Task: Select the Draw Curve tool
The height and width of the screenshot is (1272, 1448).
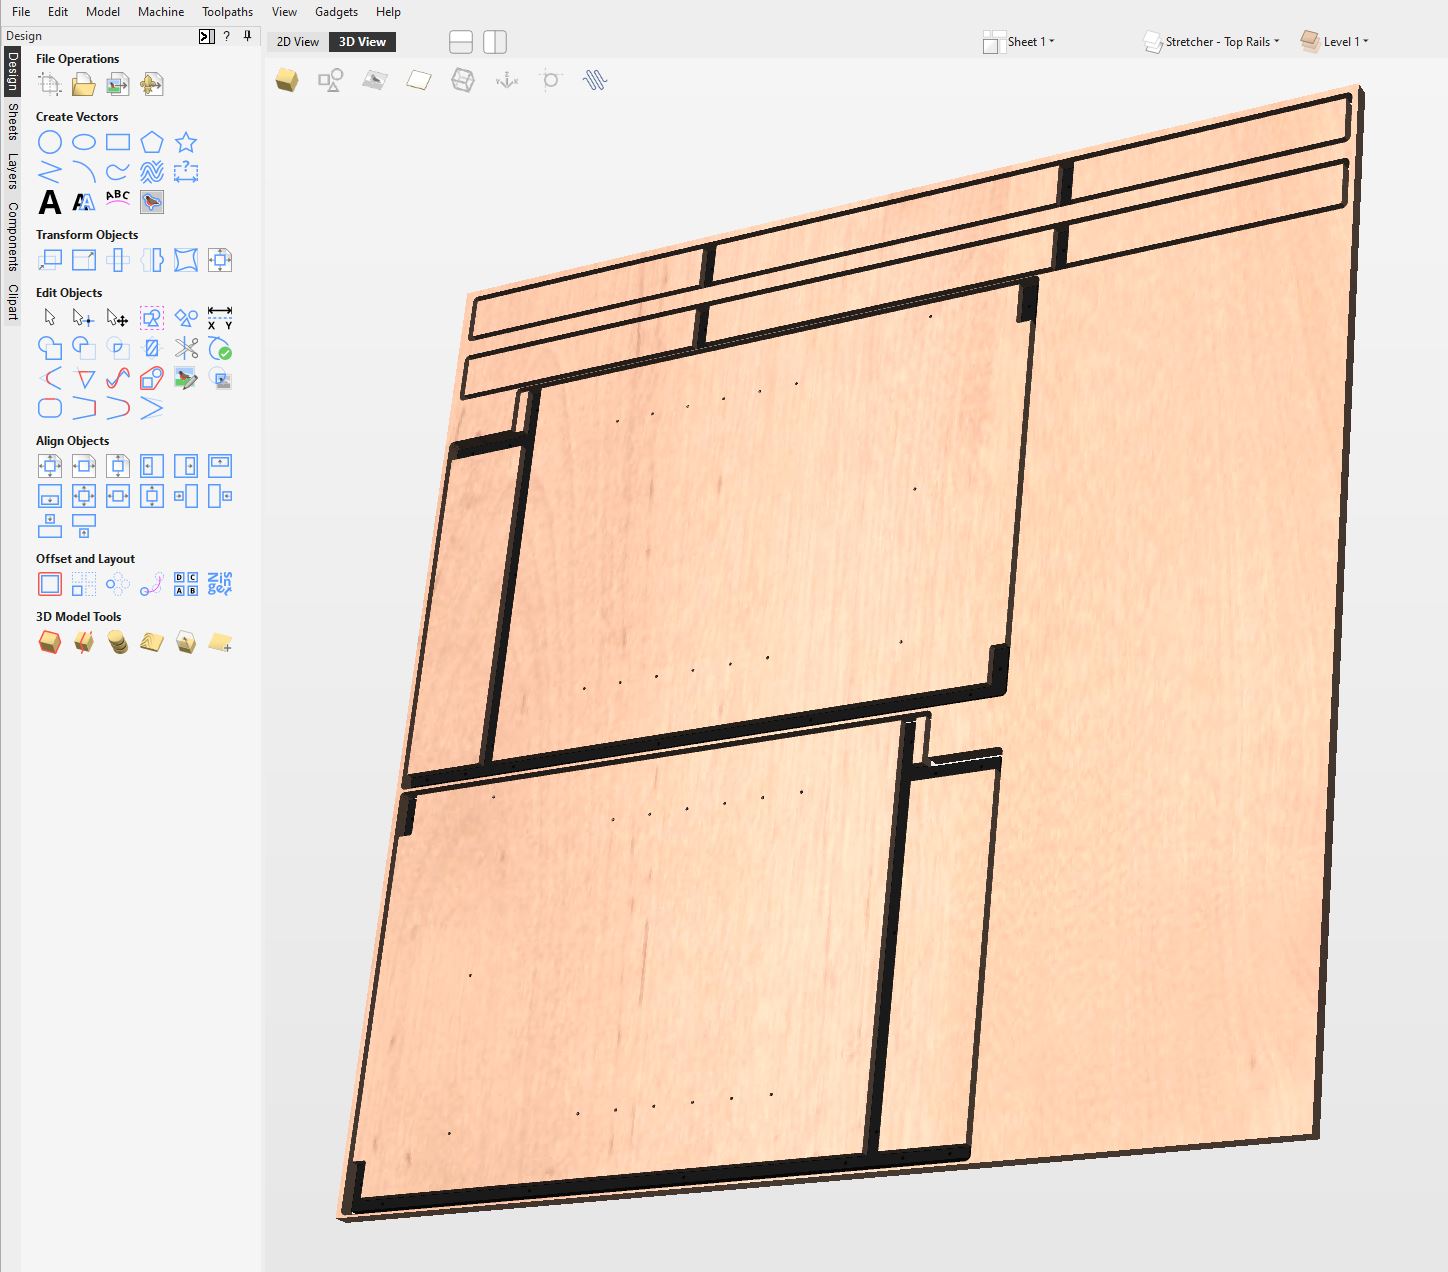Action: point(118,172)
